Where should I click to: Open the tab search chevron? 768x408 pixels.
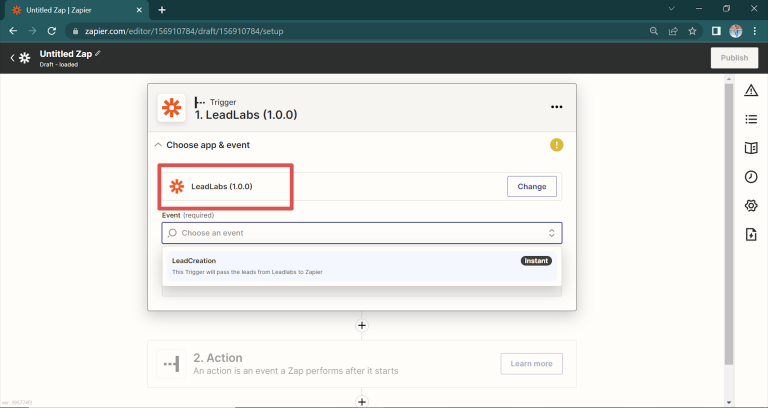(x=672, y=8)
